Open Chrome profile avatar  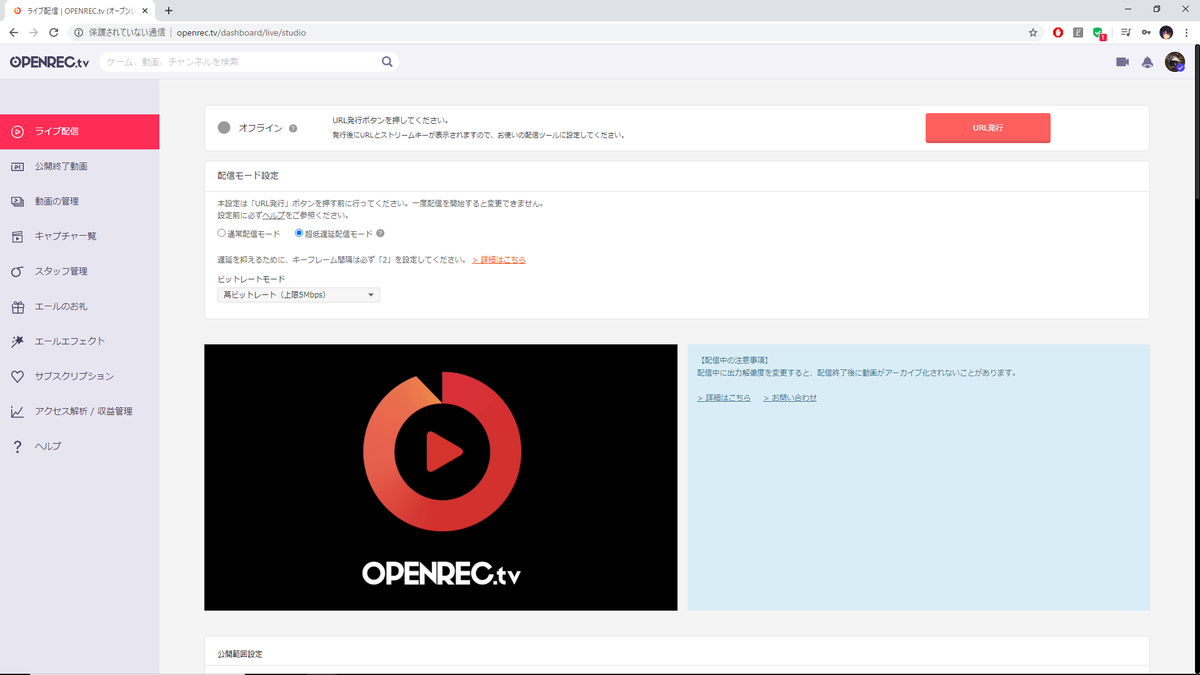coord(1166,32)
